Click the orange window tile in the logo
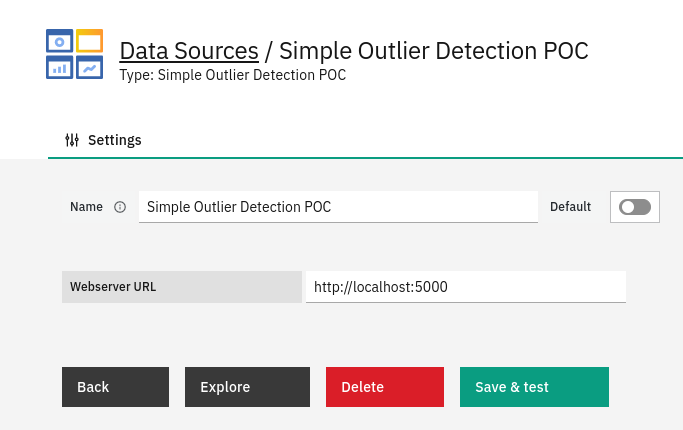The width and height of the screenshot is (683, 430). pyautogui.click(x=90, y=41)
